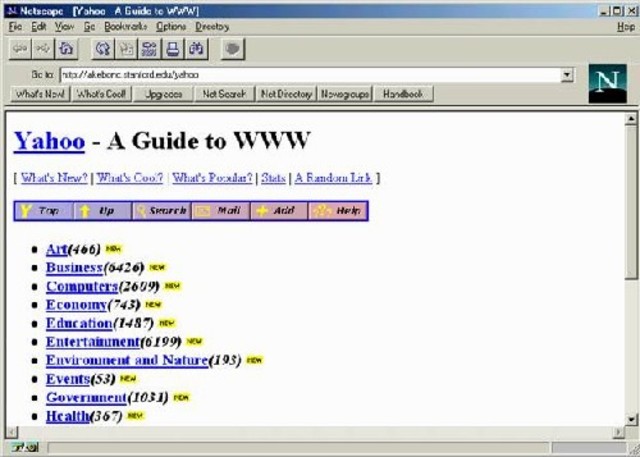Screen dimensions: 640x457
Task: Click the security status icon in status bar
Action: [25, 448]
